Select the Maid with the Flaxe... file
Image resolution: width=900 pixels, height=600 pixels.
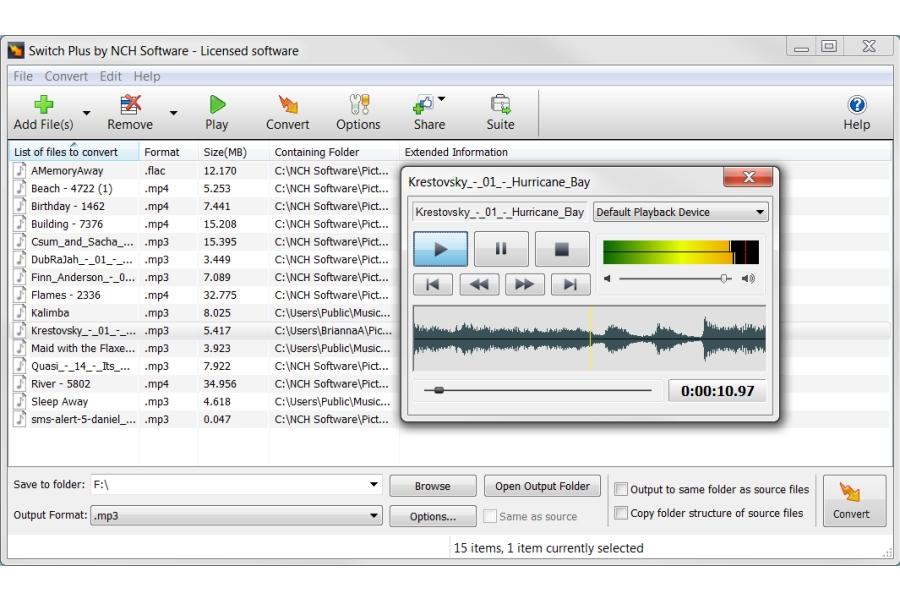point(83,349)
